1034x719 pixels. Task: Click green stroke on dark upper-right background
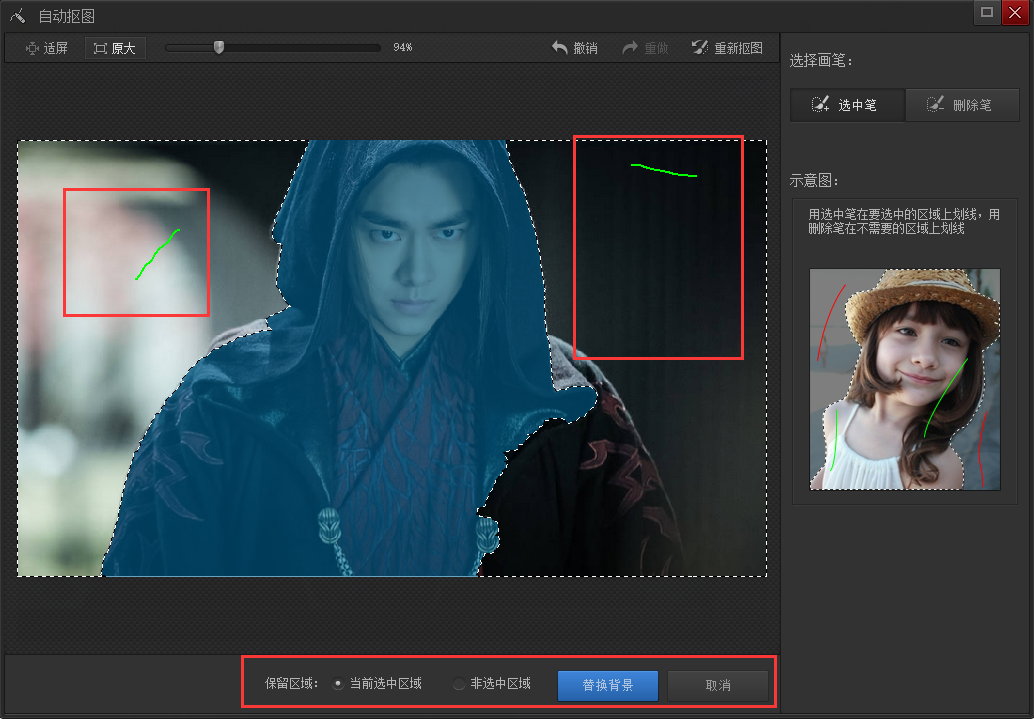pos(663,171)
